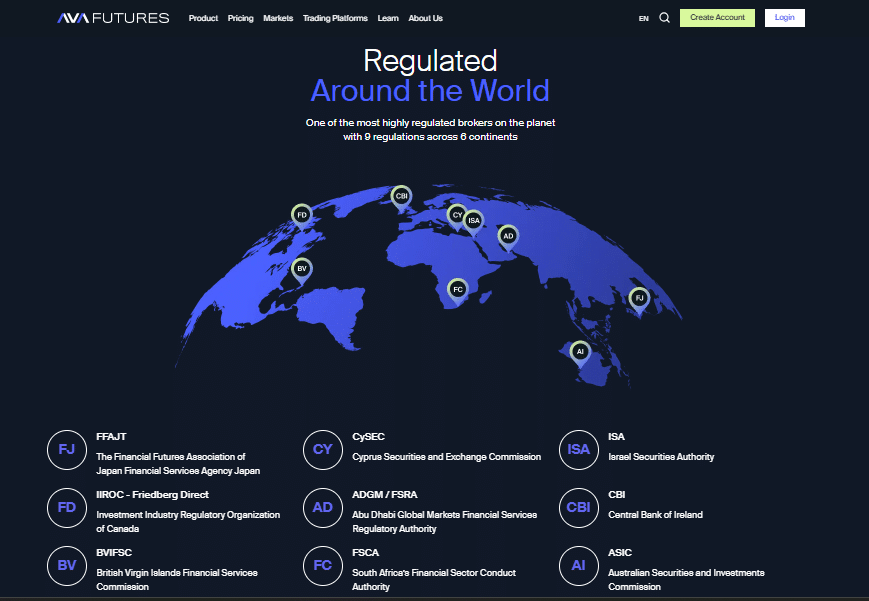The image size is (869, 601).
Task: Select the CY map pin
Action: (457, 217)
